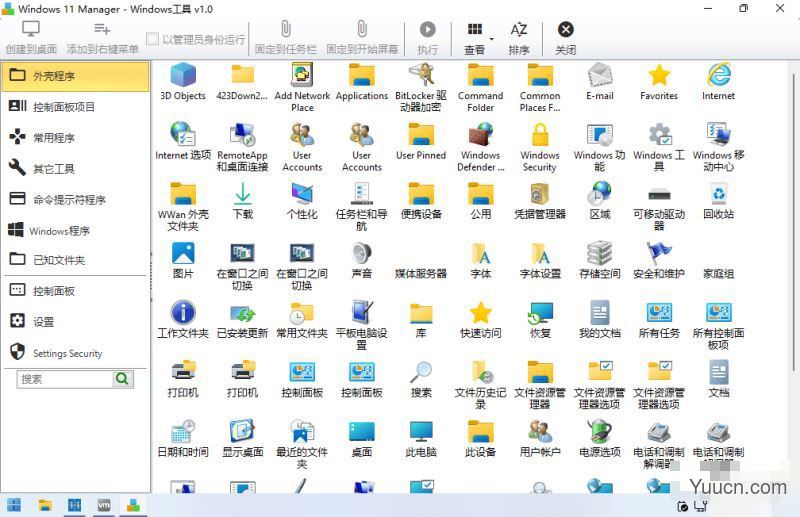Select the 文件历史记录 icon

click(x=481, y=385)
